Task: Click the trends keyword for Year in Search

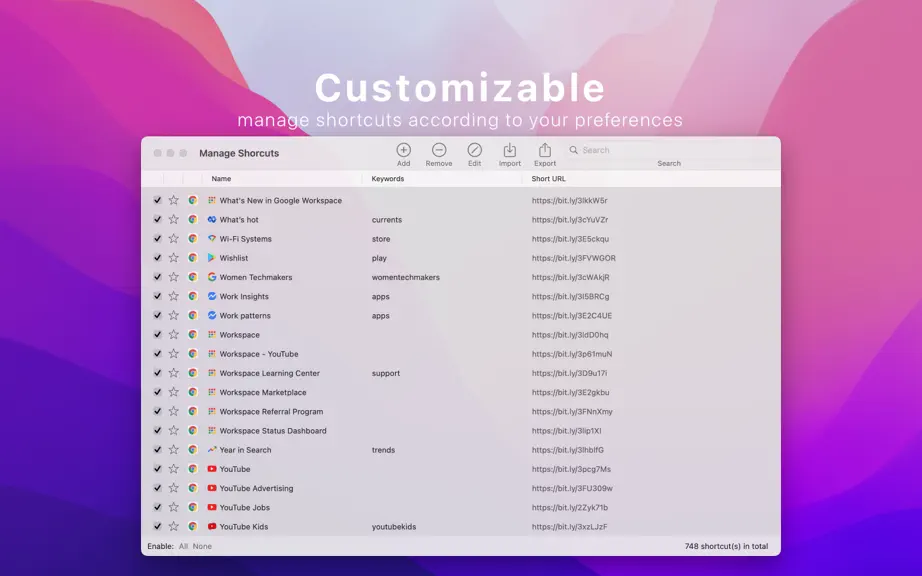Action: (383, 450)
